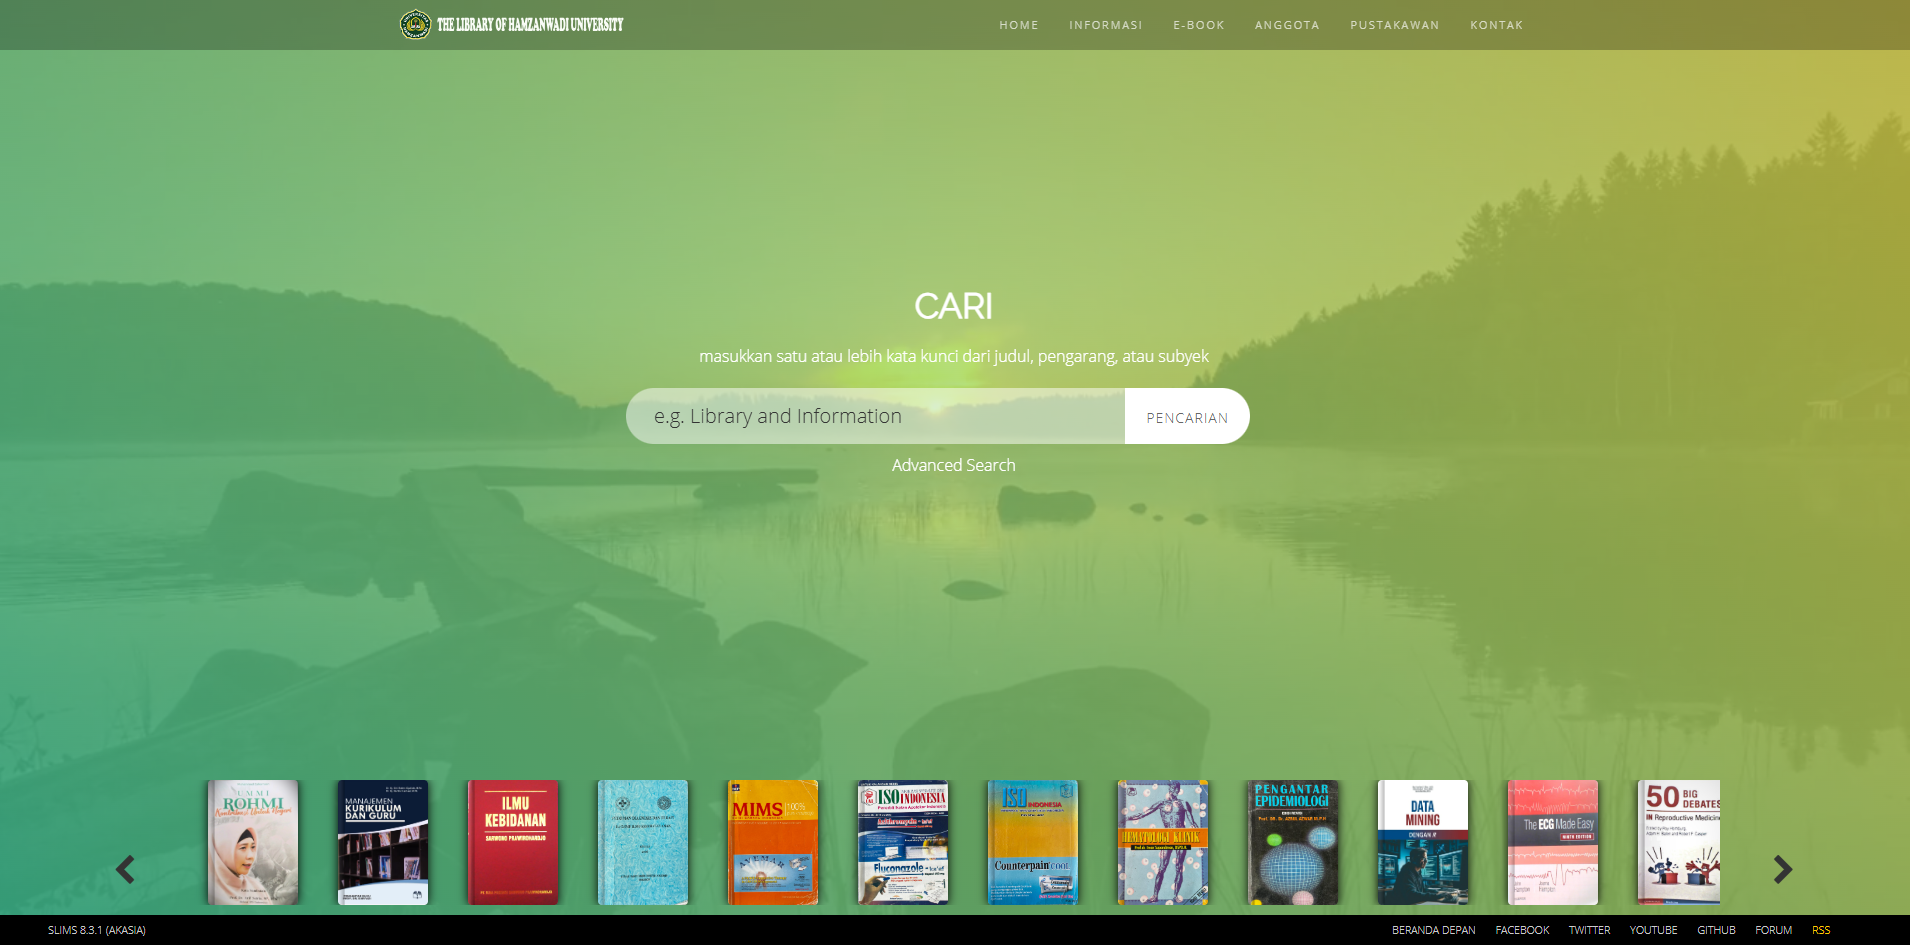Follow the GitHub footer link

pyautogui.click(x=1716, y=930)
